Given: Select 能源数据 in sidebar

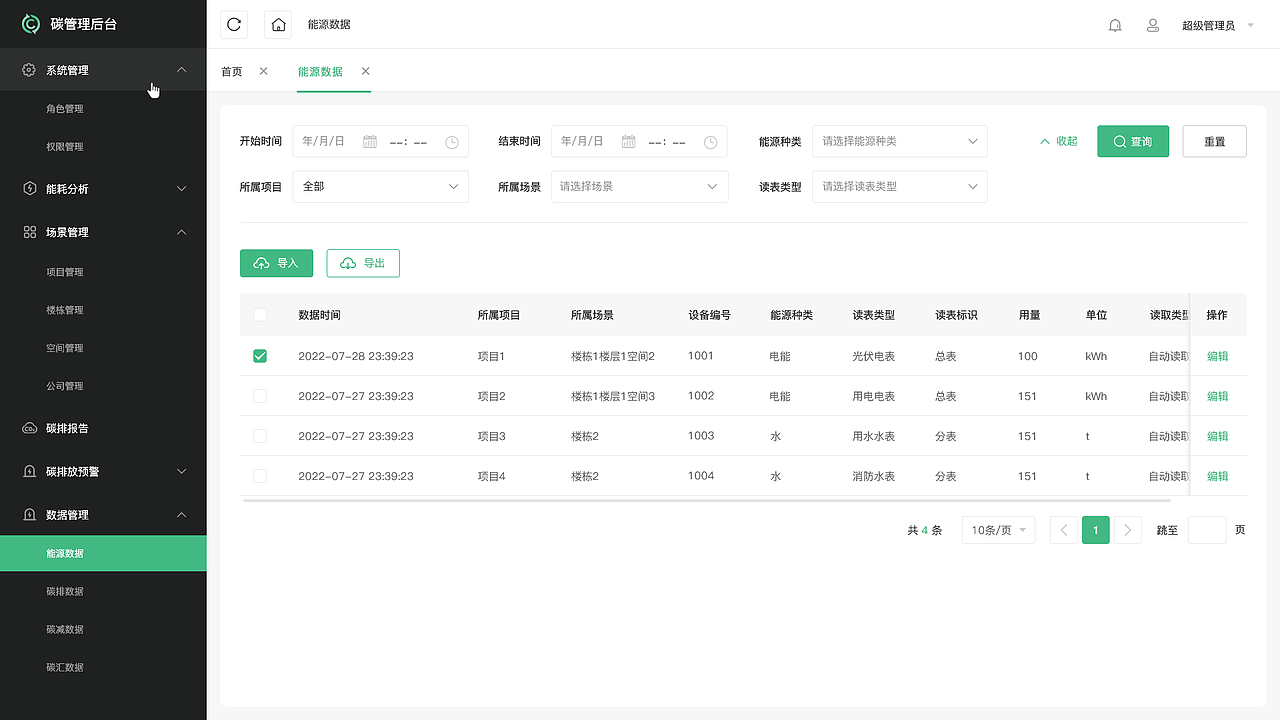Looking at the screenshot, I should coord(103,553).
